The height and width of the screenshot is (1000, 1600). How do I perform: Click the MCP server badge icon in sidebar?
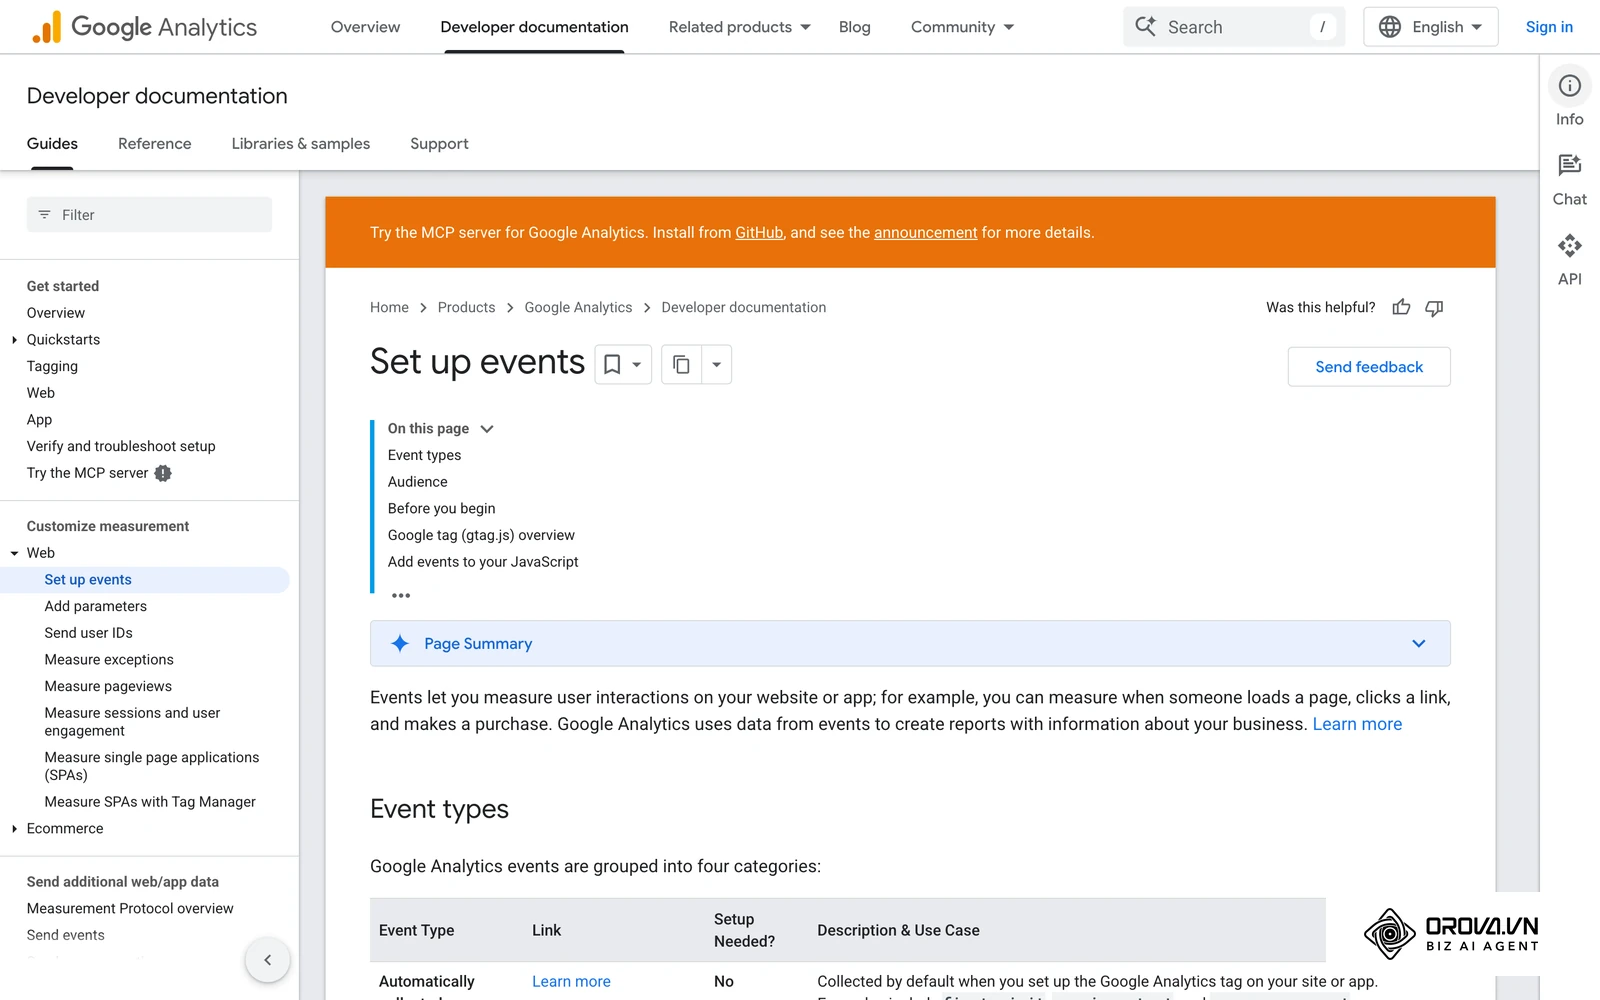(x=163, y=473)
